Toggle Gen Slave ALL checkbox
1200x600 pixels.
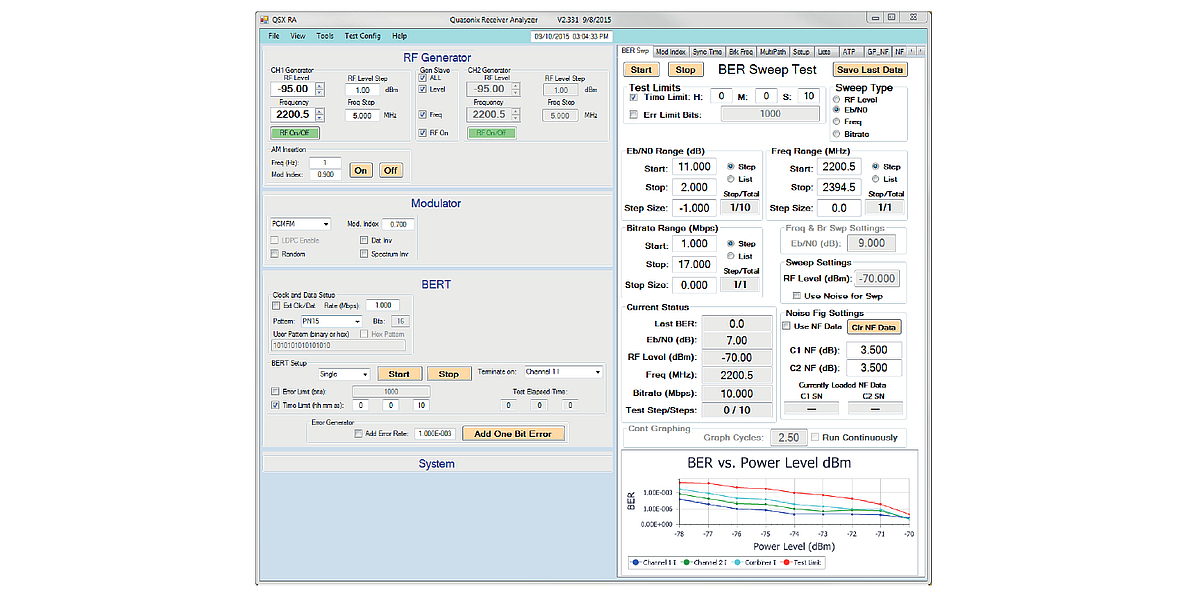click(x=423, y=78)
